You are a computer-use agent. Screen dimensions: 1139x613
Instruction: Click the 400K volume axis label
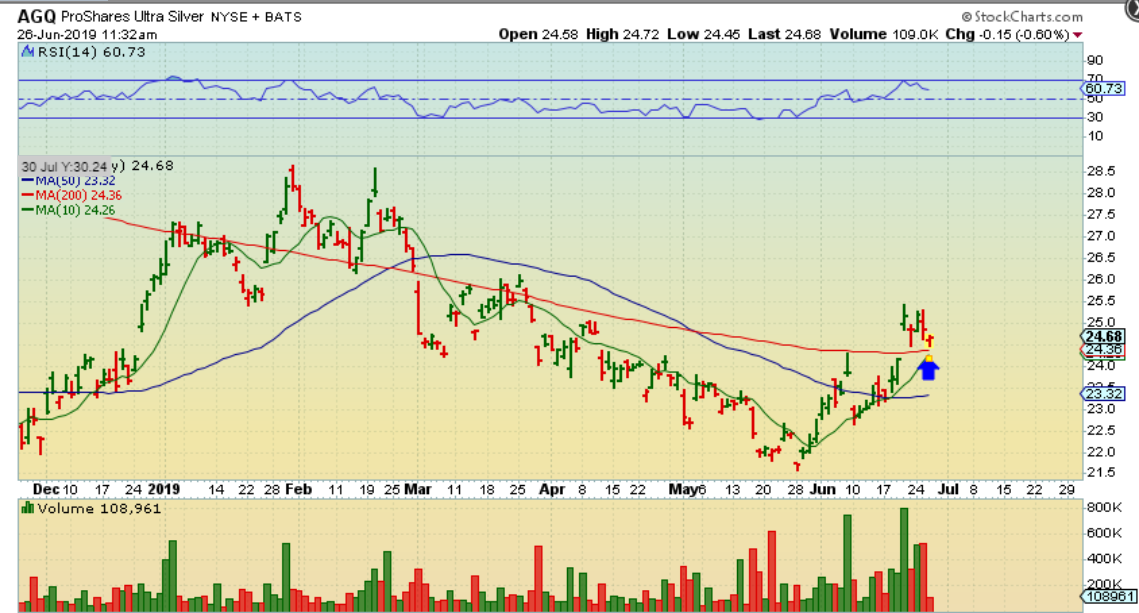pos(1104,559)
